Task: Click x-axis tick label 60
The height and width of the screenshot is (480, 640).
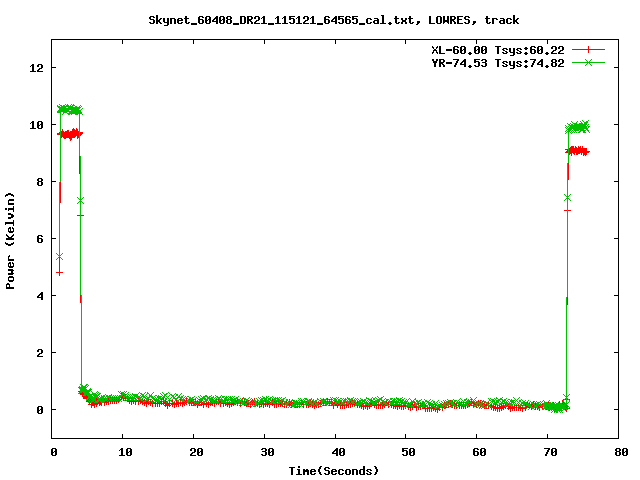Action: pyautogui.click(x=479, y=452)
